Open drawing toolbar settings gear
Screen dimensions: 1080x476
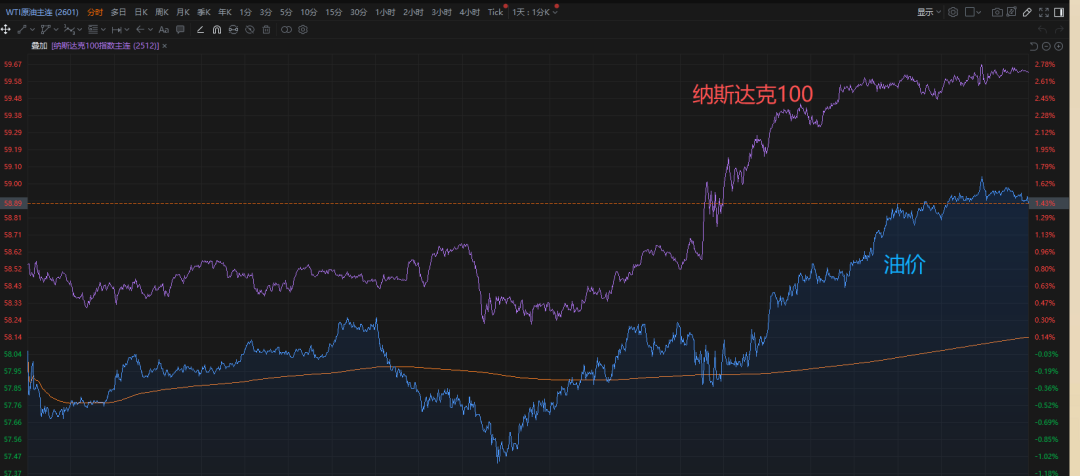(x=302, y=30)
